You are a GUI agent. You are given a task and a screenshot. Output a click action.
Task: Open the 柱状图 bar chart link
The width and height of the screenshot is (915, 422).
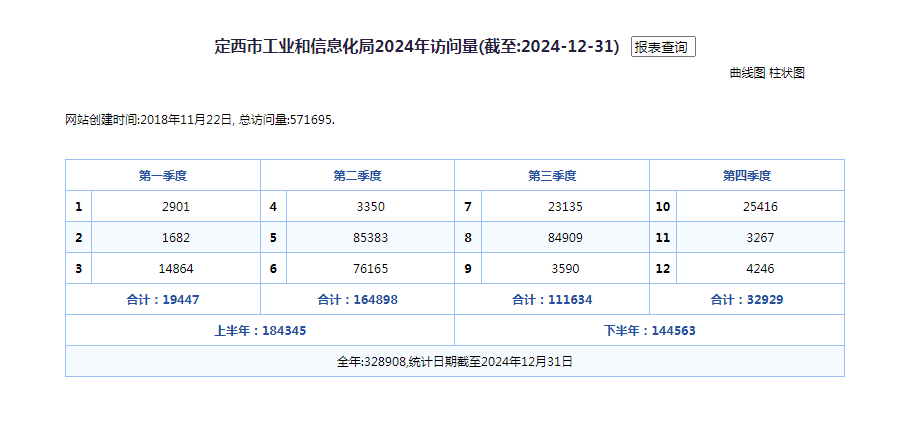(x=787, y=73)
